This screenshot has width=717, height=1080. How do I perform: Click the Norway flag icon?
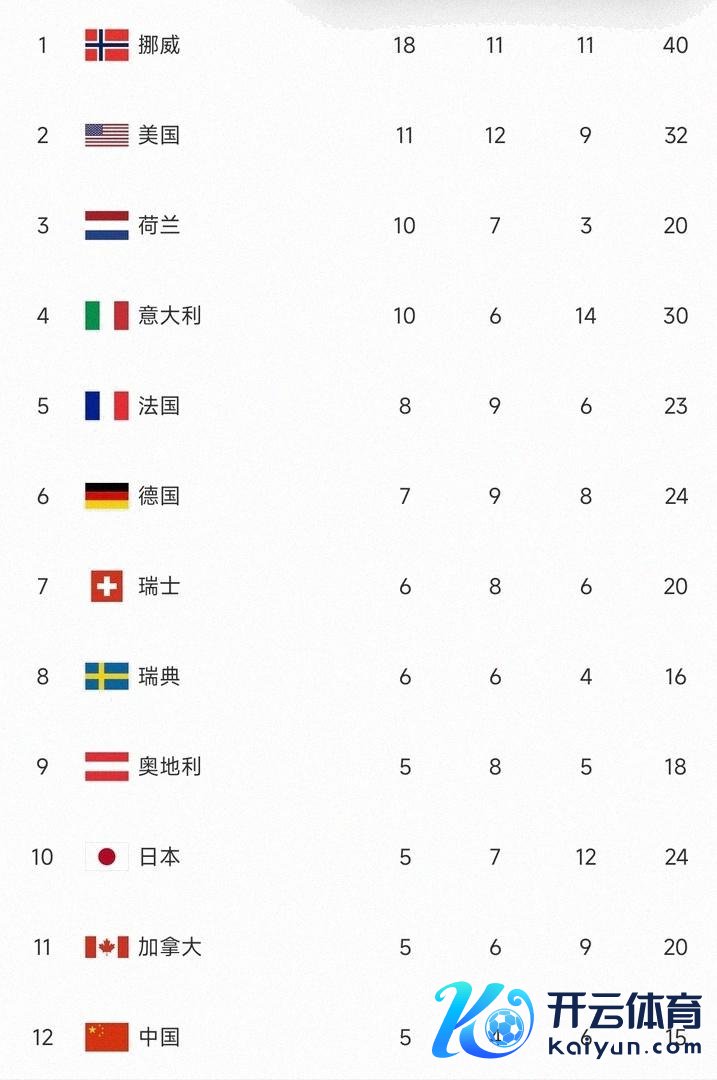107,45
